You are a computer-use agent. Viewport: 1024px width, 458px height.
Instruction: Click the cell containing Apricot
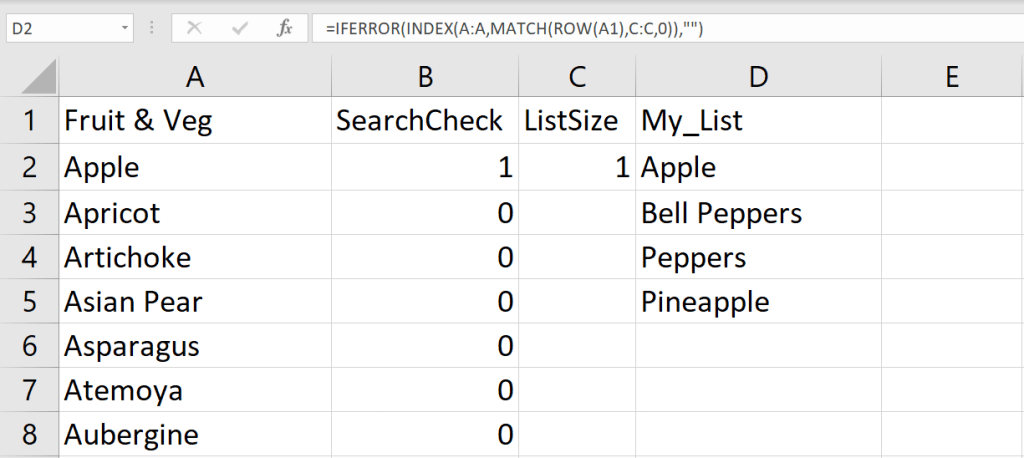pyautogui.click(x=194, y=213)
